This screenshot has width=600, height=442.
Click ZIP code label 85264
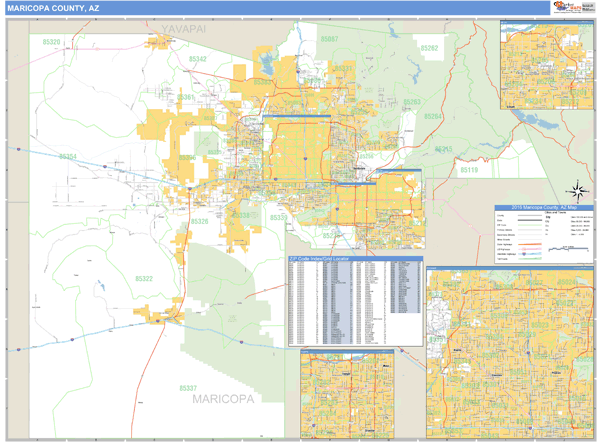pos(433,116)
